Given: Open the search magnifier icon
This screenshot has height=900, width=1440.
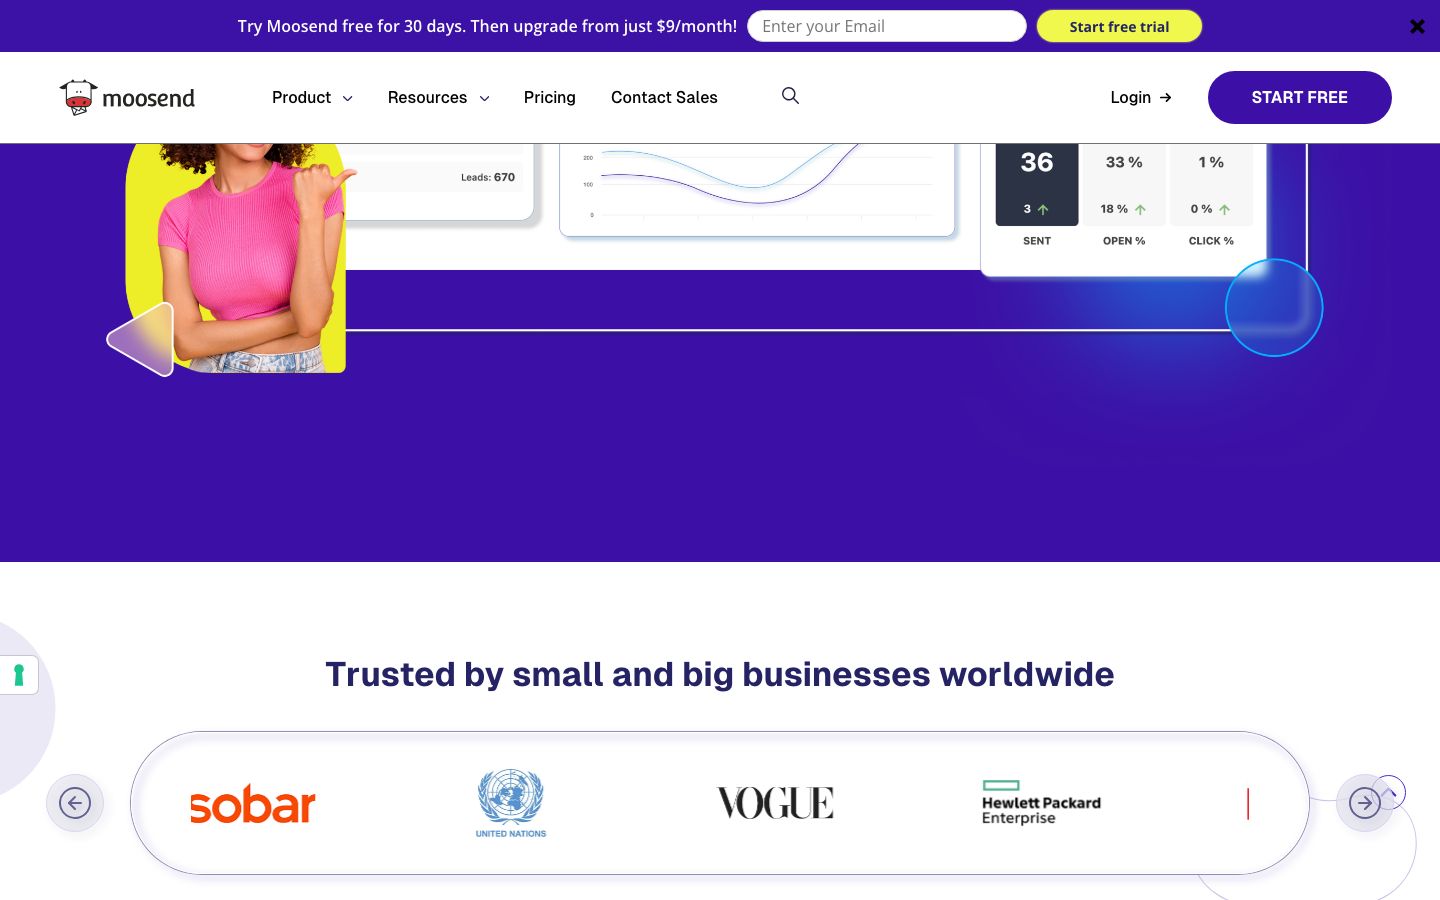Looking at the screenshot, I should (x=790, y=96).
